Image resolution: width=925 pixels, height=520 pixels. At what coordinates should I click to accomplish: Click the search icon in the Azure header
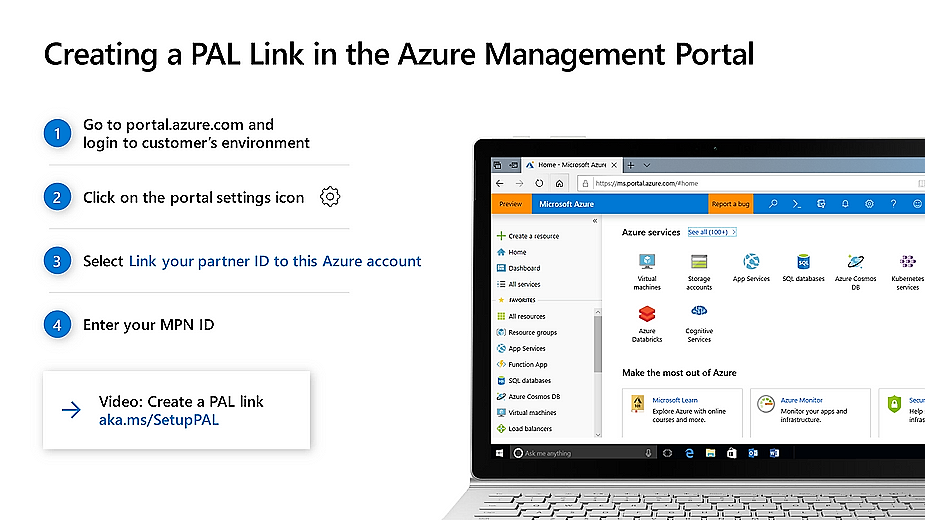pos(773,204)
